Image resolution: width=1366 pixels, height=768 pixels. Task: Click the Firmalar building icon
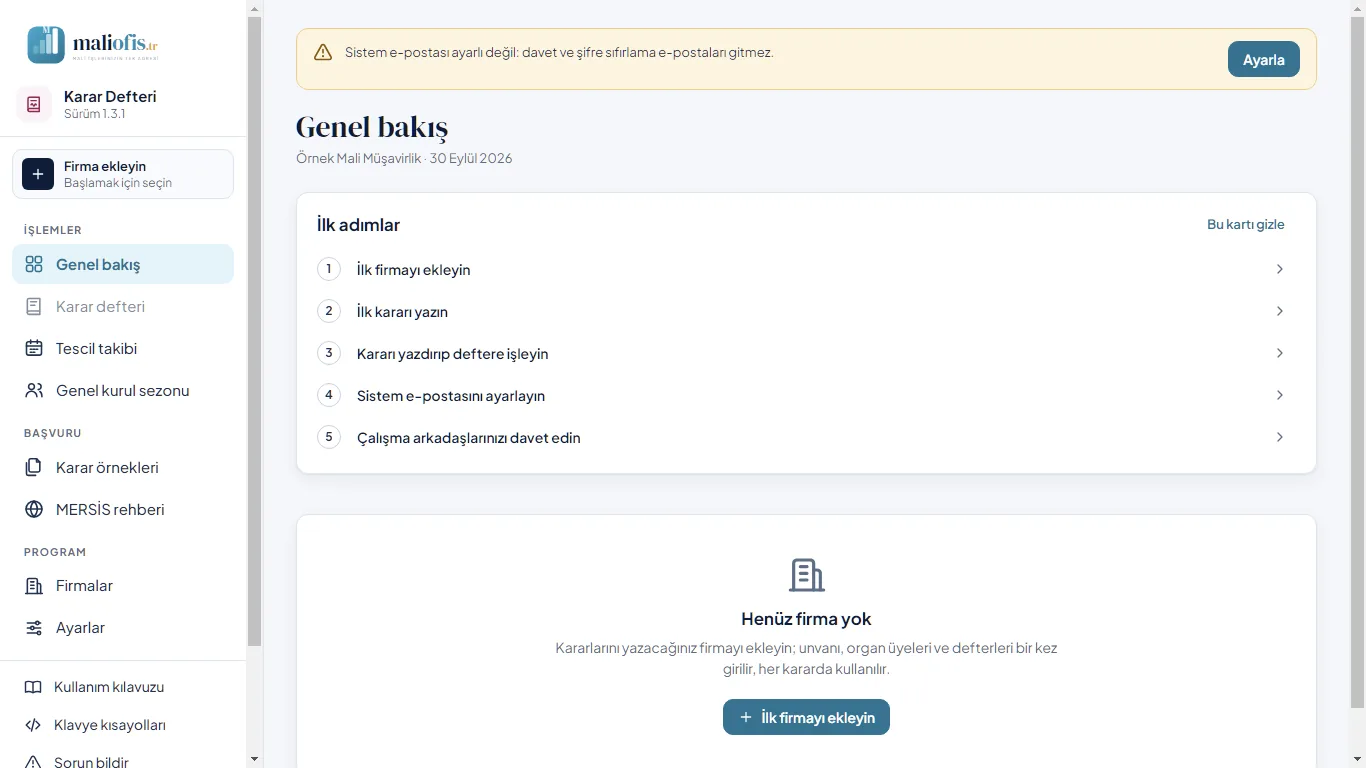(x=34, y=586)
